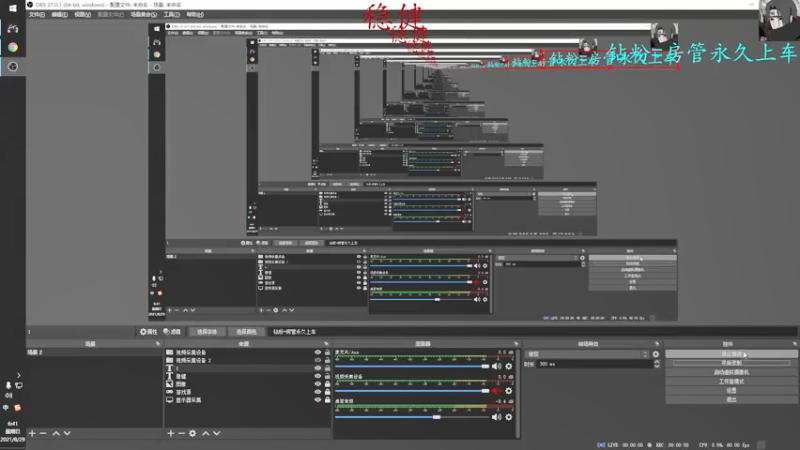Open Settings (设置) in controls
Screen dimensions: 800x450
pyautogui.click(x=732, y=390)
